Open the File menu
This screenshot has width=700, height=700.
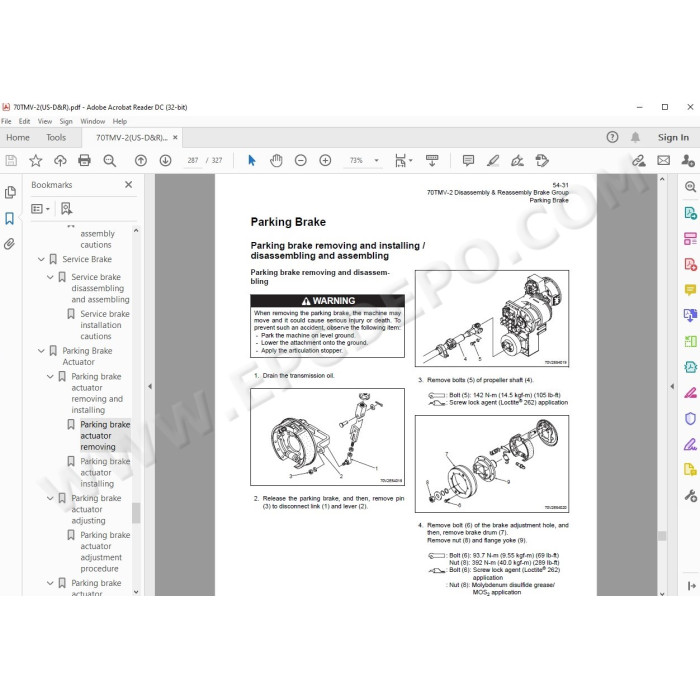[6, 121]
